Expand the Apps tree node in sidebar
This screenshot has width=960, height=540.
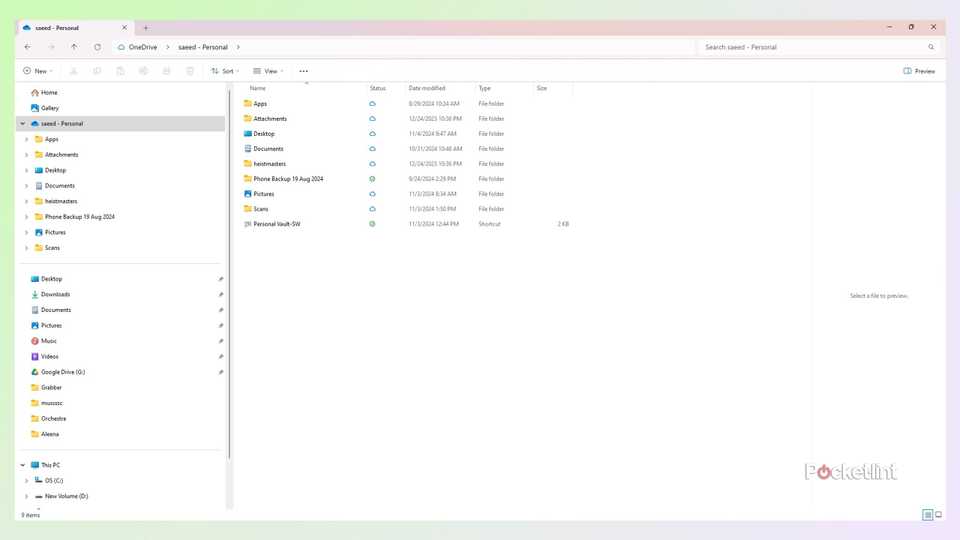tap(26, 140)
